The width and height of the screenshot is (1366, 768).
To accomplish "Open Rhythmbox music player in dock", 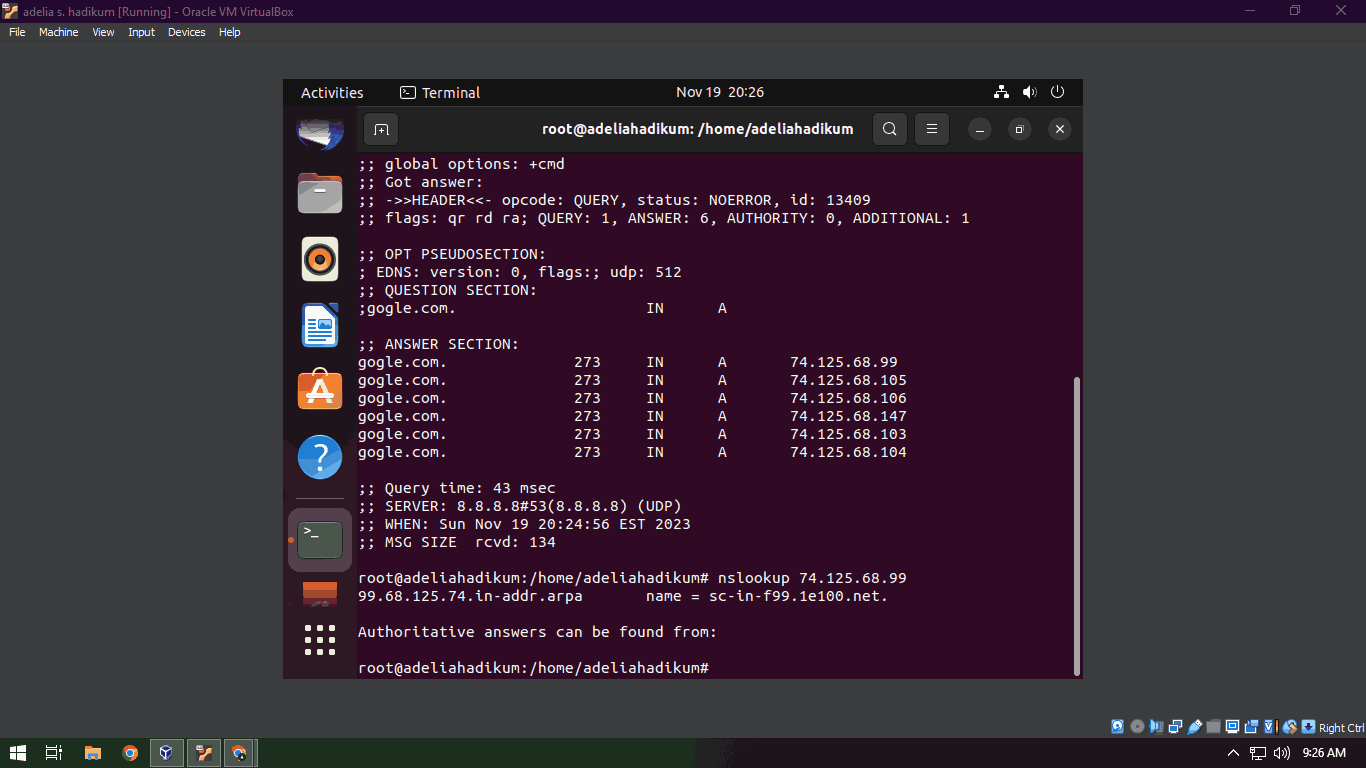I will click(x=320, y=259).
